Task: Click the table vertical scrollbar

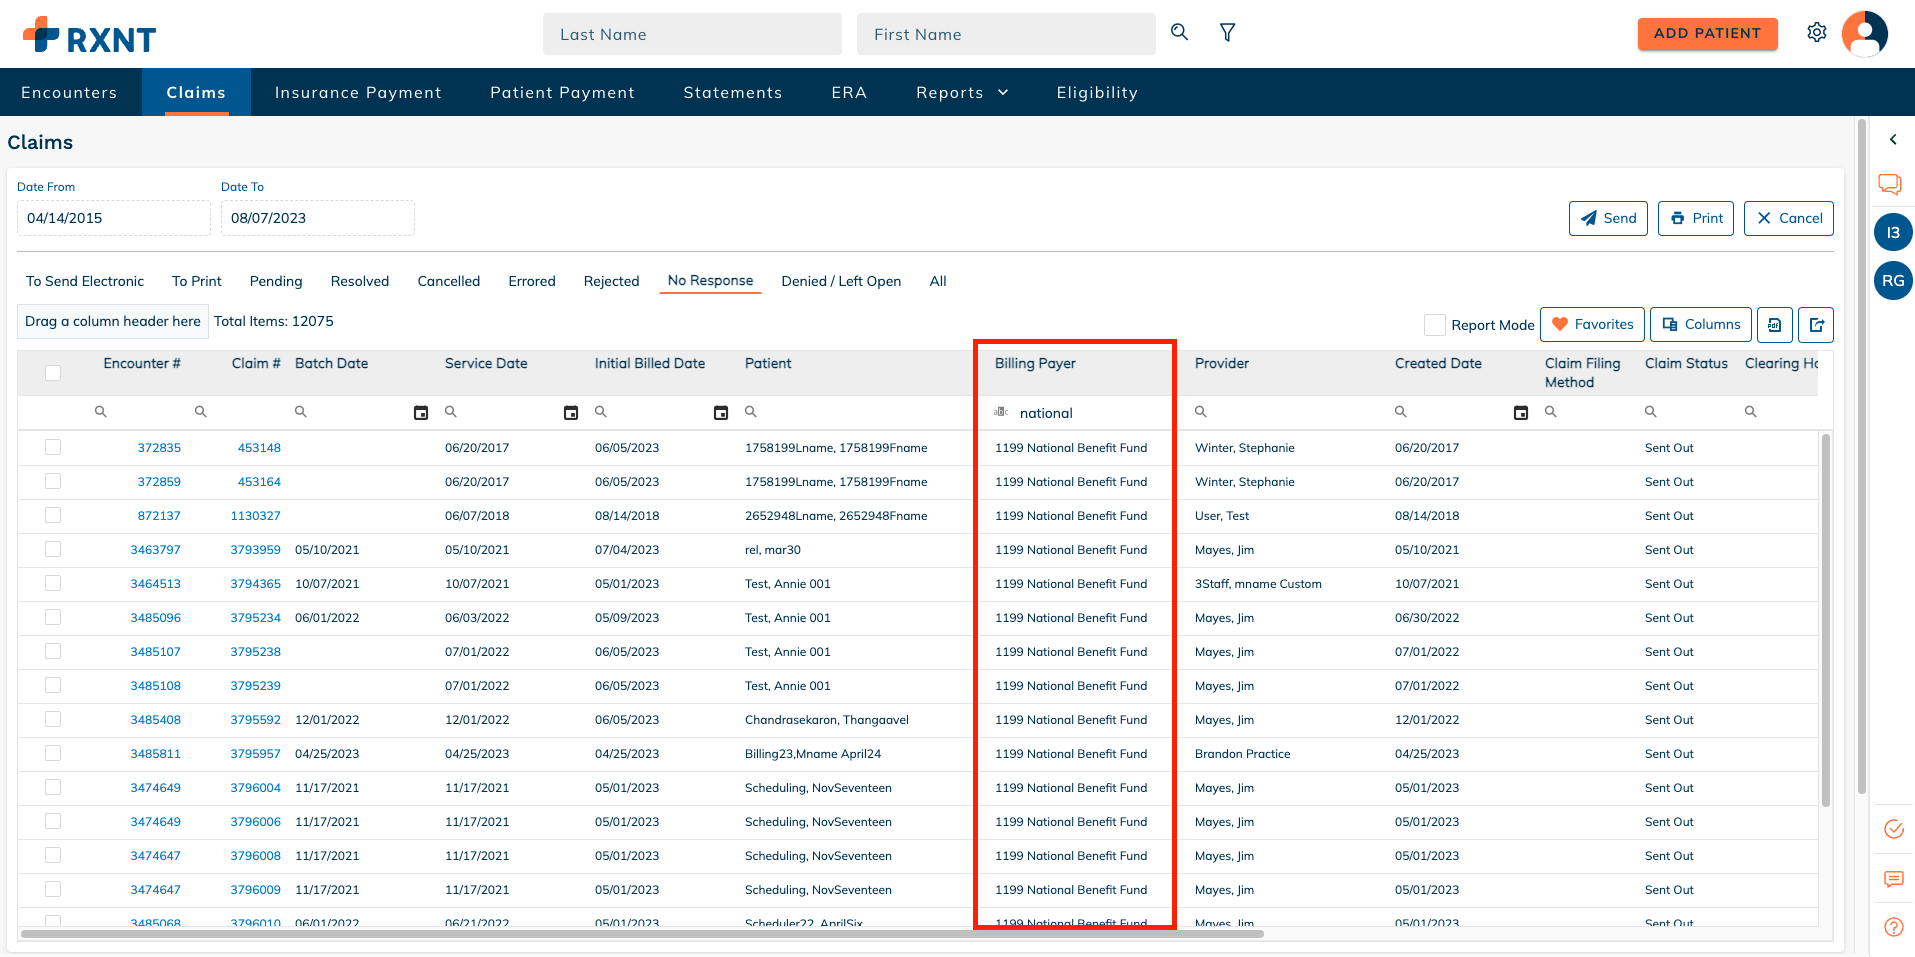Action: tap(1826, 620)
